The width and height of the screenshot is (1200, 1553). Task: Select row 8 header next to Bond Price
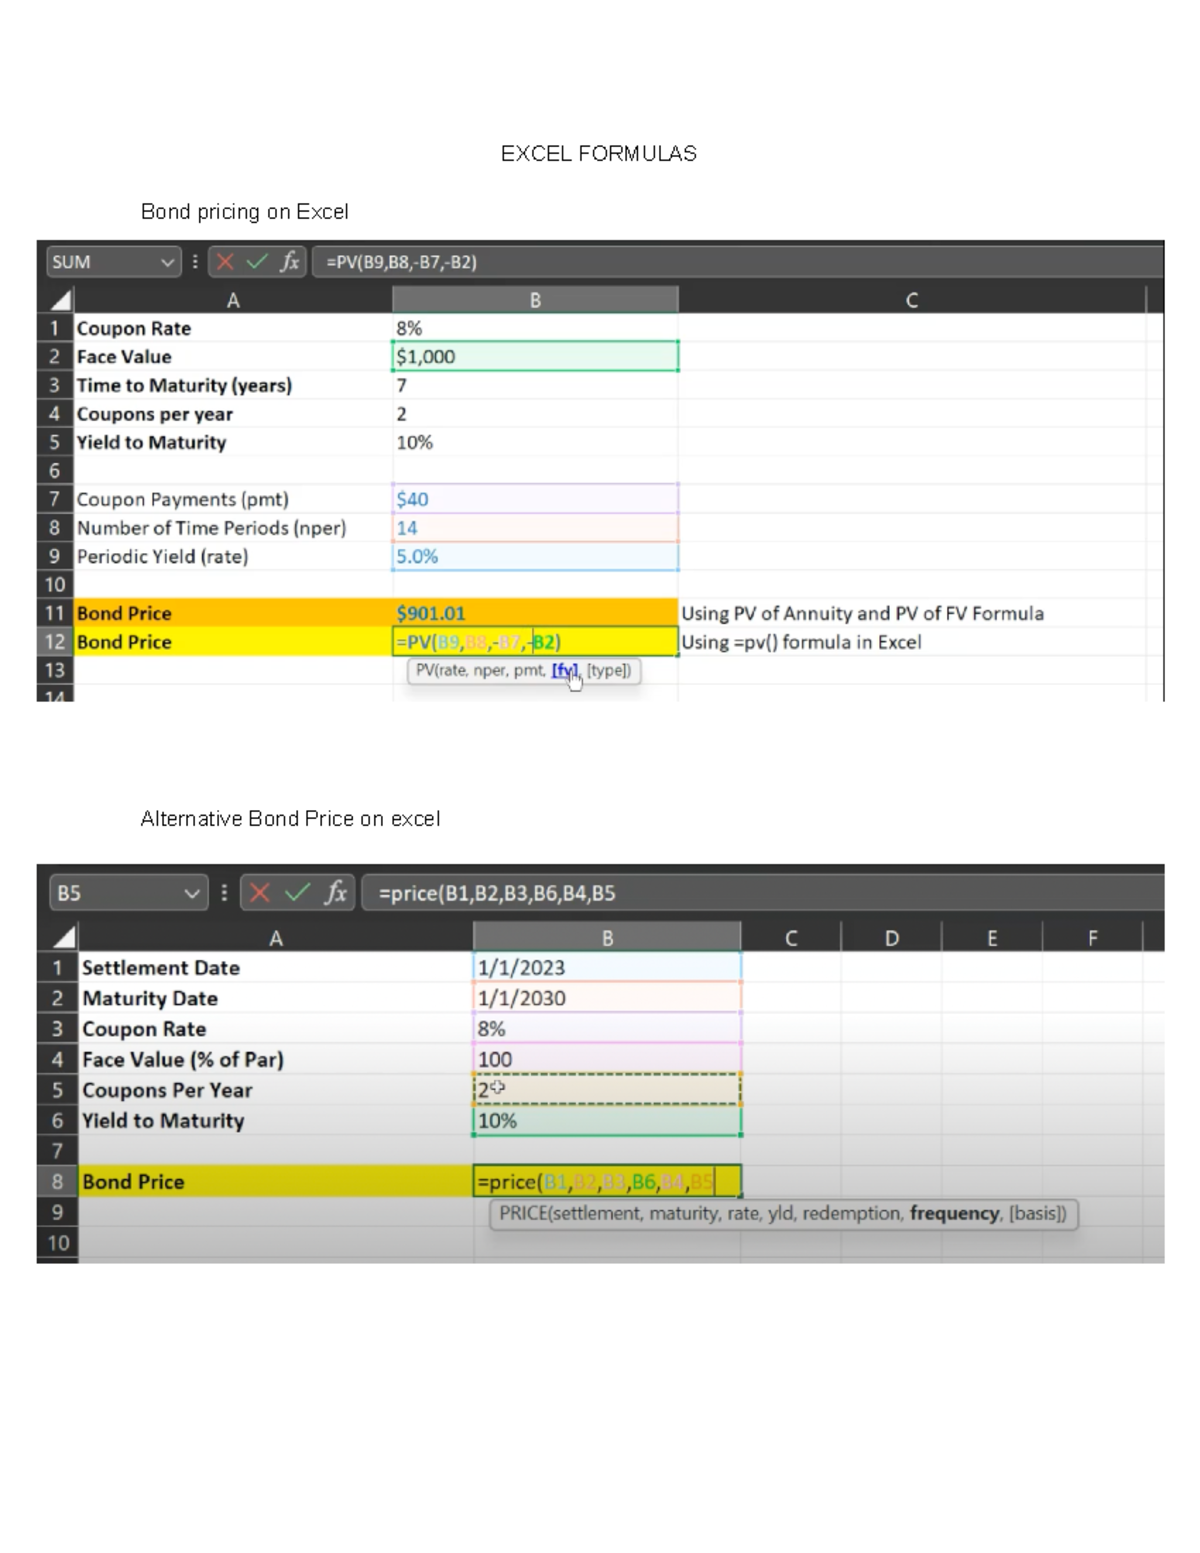pyautogui.click(x=58, y=1181)
